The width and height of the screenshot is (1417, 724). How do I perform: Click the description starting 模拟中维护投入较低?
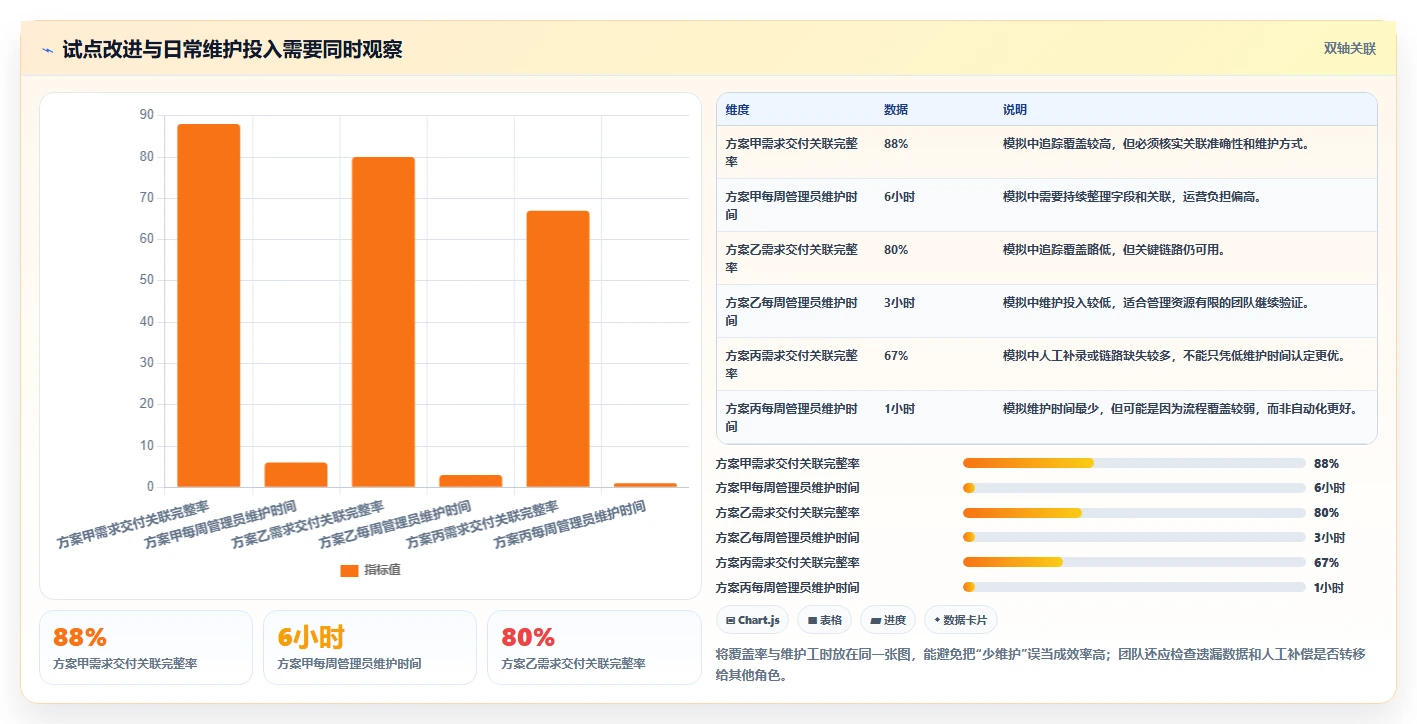tap(1156, 302)
